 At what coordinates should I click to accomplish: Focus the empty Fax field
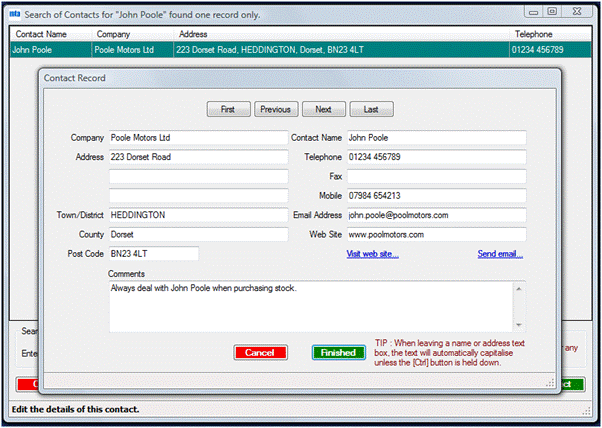click(435, 176)
